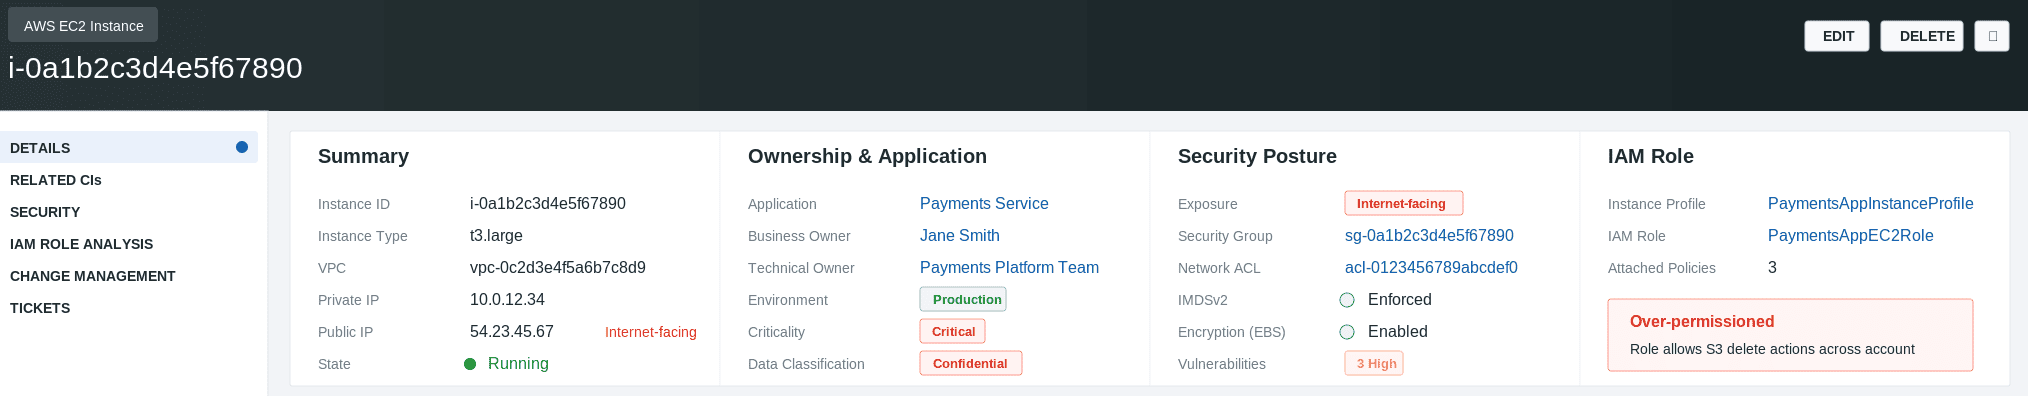The image size is (2028, 396).
Task: Click private IP 10.0.12.34
Action: point(507,299)
